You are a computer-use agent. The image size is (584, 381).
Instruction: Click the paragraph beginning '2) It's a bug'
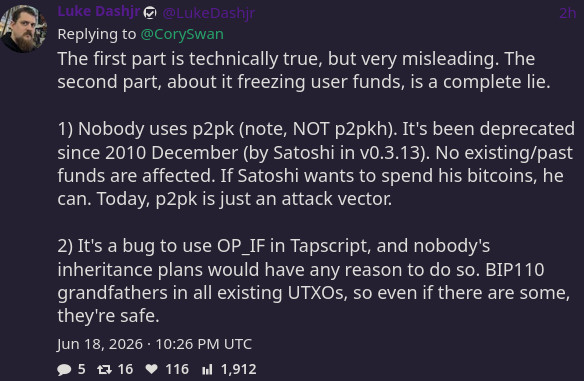(x=314, y=281)
